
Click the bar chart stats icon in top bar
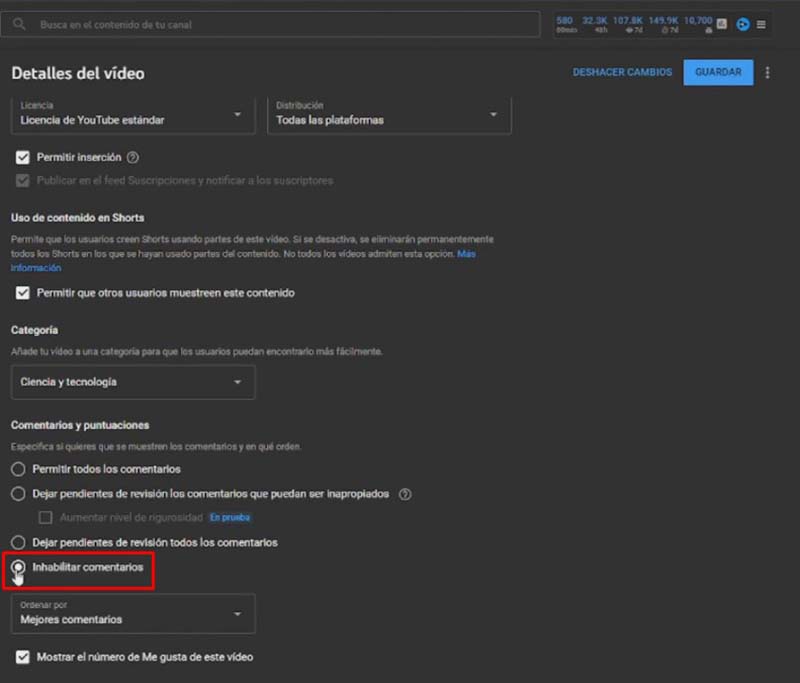721,23
